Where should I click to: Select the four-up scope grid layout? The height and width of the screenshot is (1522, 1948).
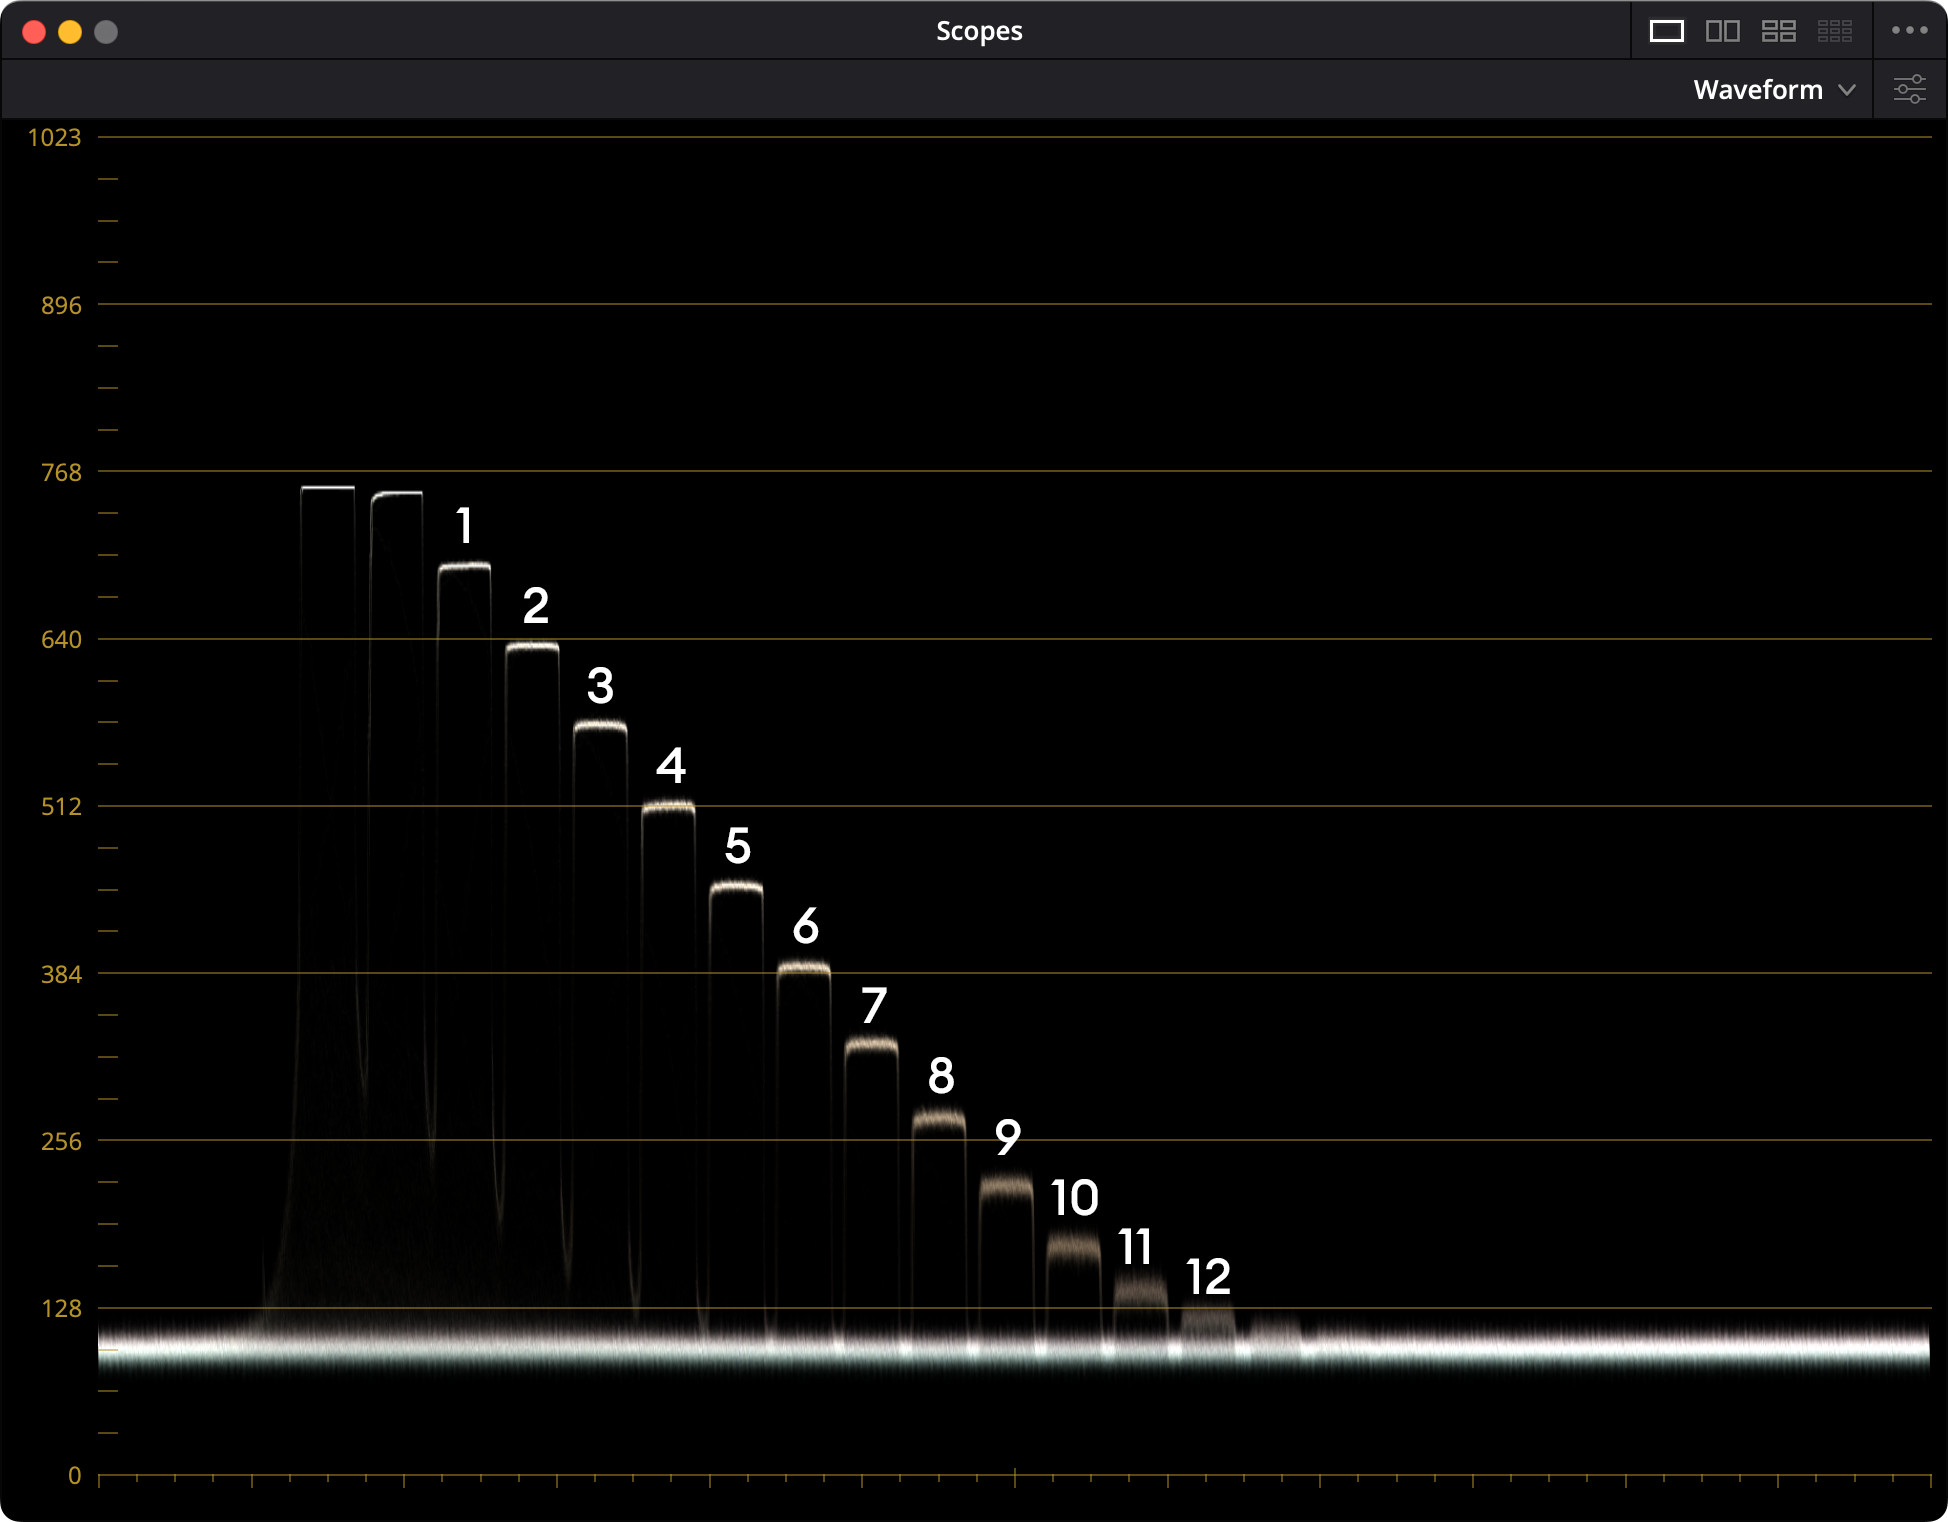coord(1778,31)
